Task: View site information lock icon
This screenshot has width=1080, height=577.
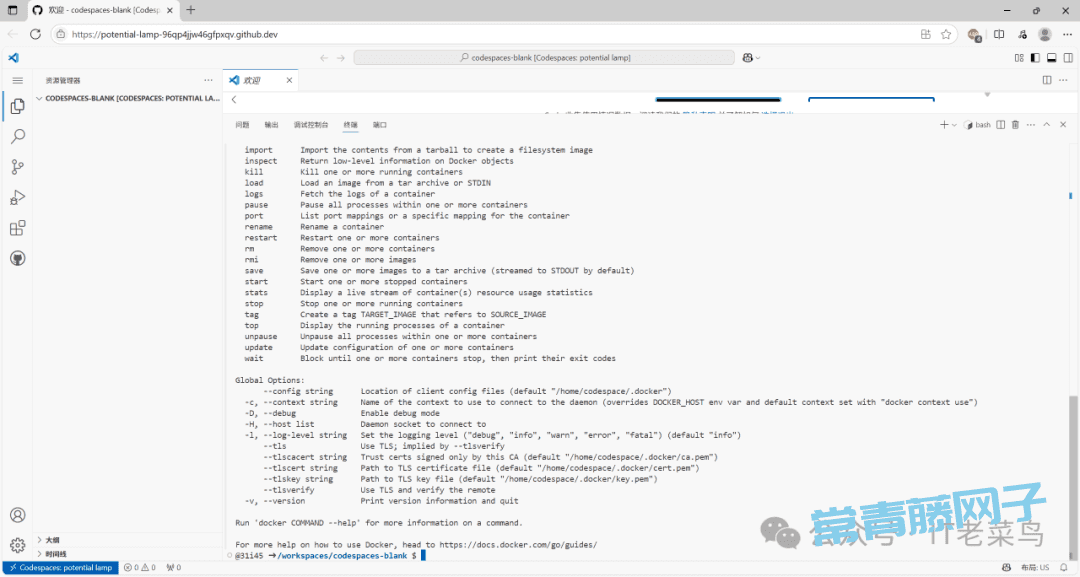Action: pos(61,34)
